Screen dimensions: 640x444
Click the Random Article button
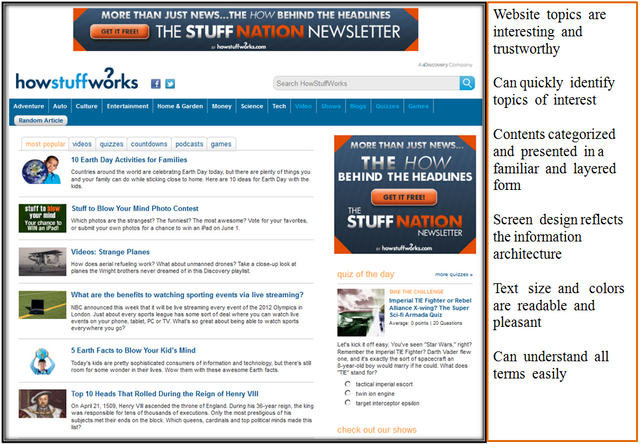(41, 120)
